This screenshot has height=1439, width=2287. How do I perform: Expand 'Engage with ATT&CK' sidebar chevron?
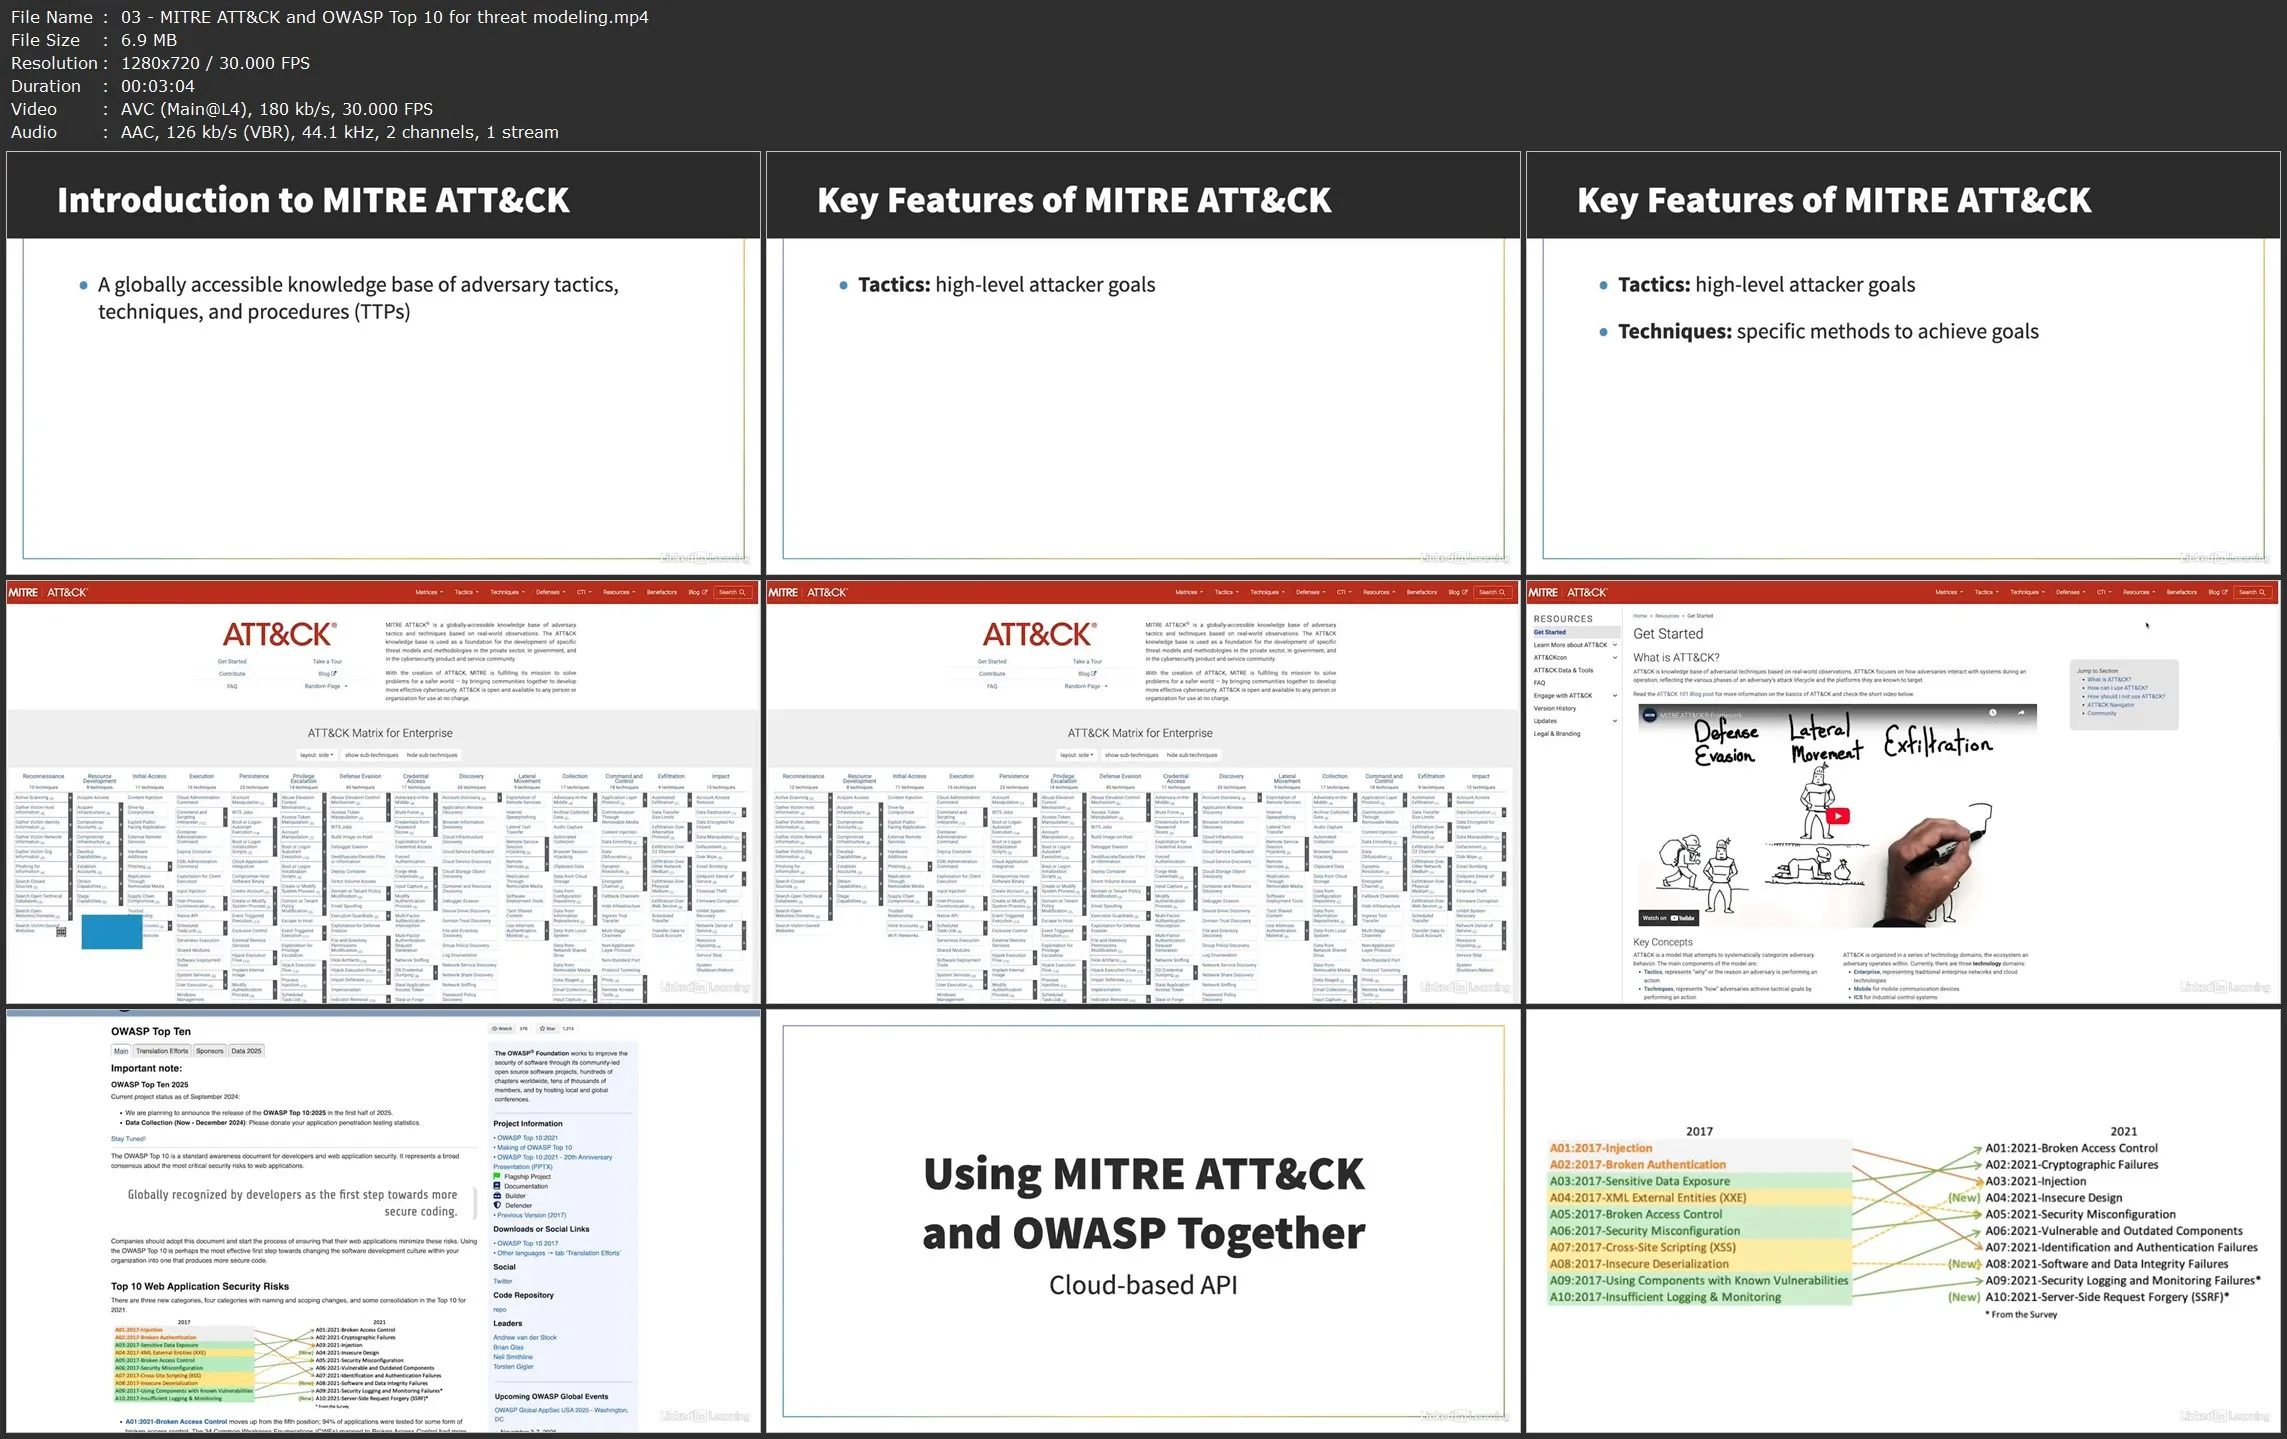click(1614, 696)
